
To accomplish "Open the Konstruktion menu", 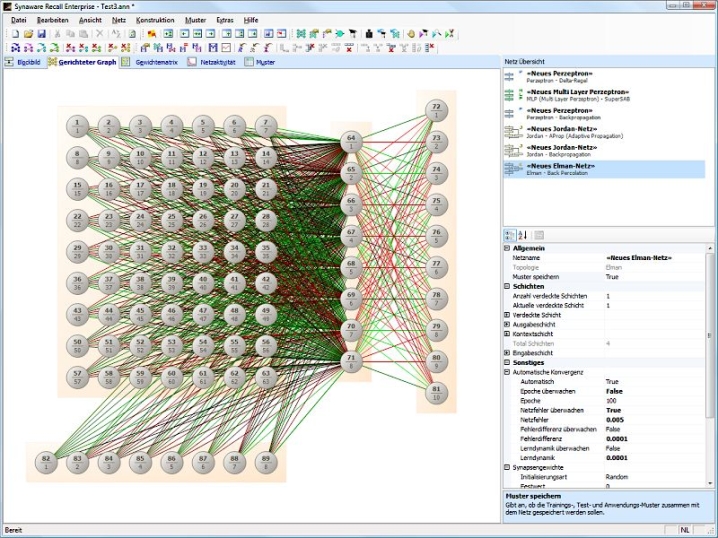I will coord(155,20).
